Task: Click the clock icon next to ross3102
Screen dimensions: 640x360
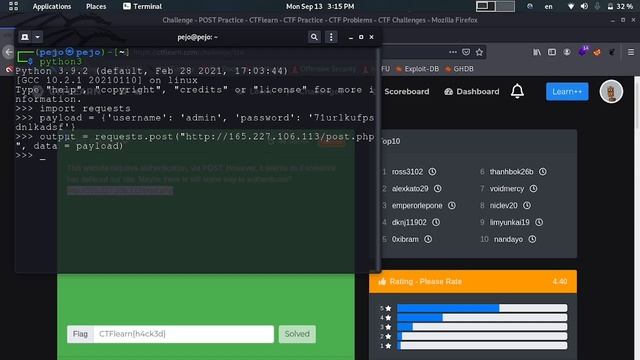Action: tap(432, 171)
